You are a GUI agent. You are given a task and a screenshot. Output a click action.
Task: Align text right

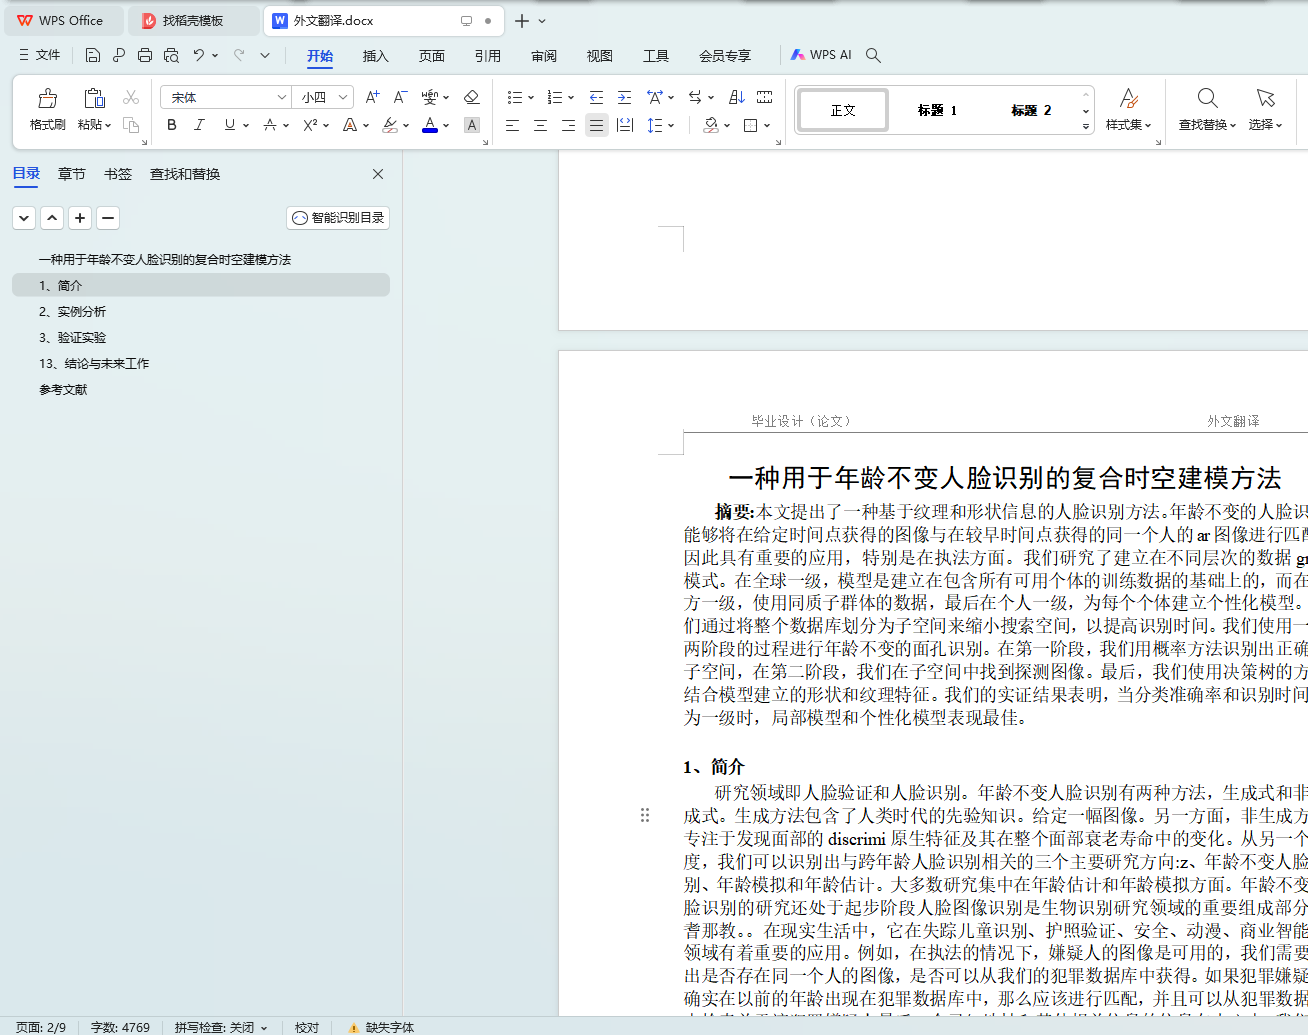[x=568, y=125]
